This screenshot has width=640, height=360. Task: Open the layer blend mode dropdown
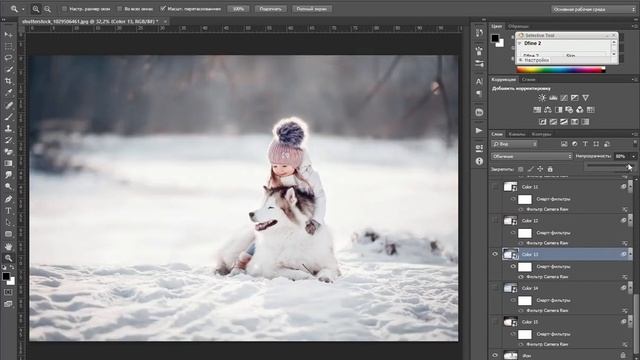pos(532,156)
